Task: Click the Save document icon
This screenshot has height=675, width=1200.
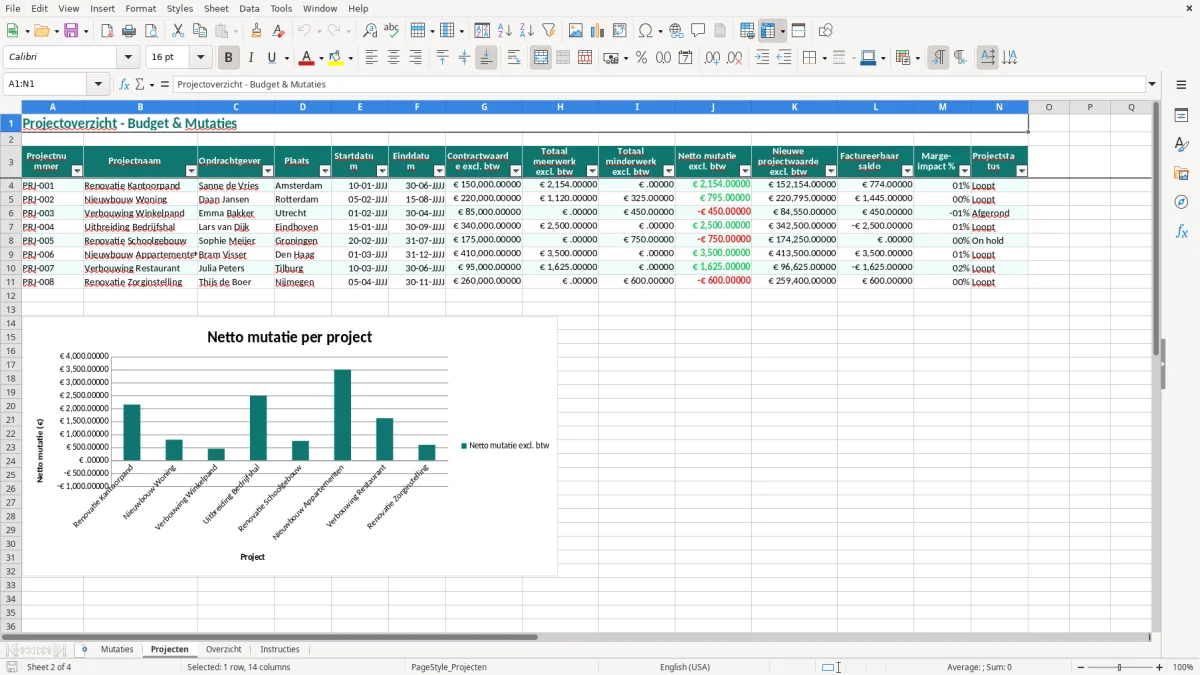Action: coord(71,31)
